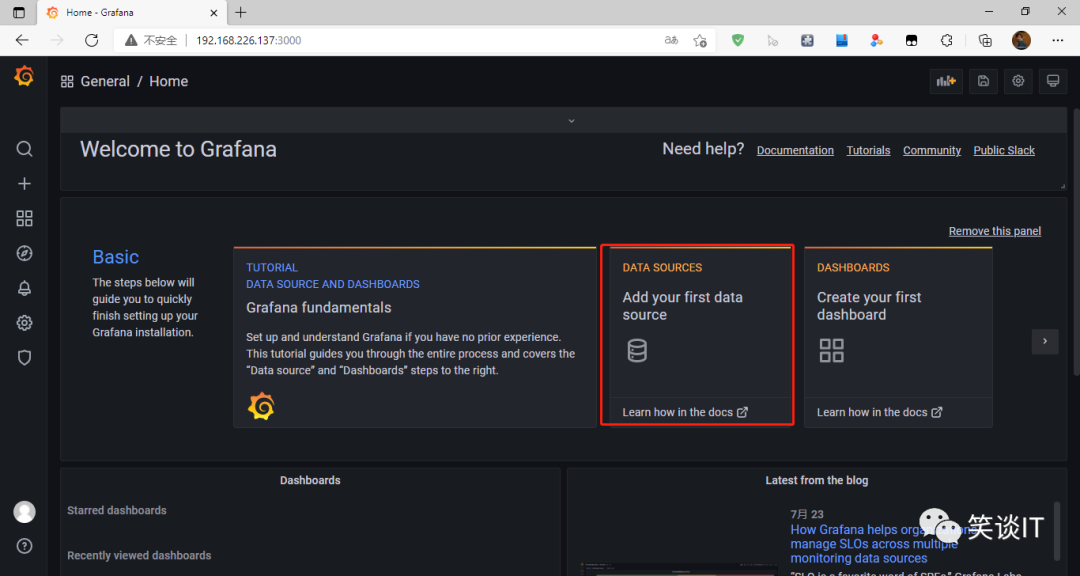This screenshot has width=1080, height=576.
Task: Open Learn how in the docs under Dashboards
Action: point(879,412)
